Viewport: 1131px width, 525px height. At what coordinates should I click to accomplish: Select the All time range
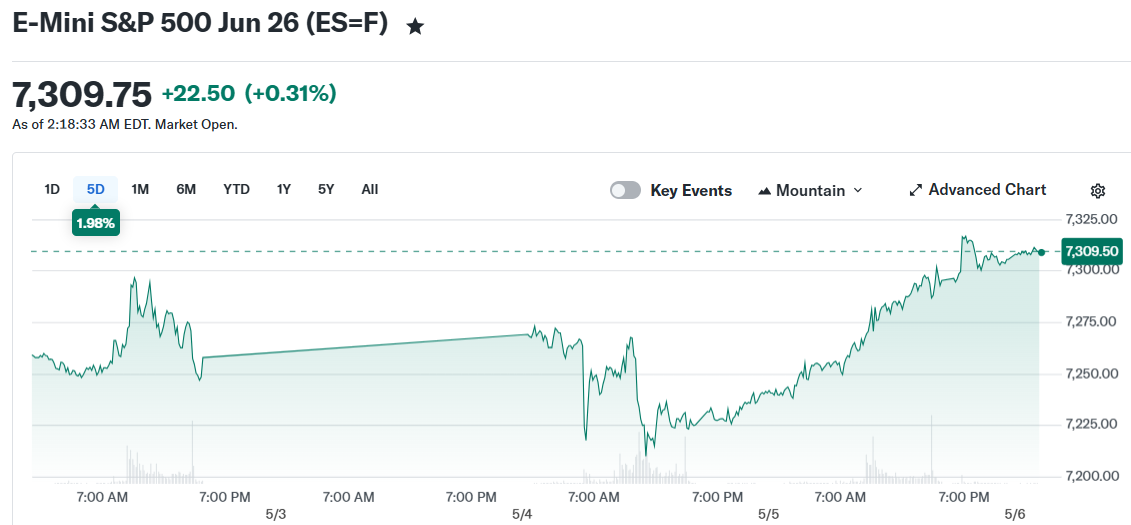click(370, 190)
